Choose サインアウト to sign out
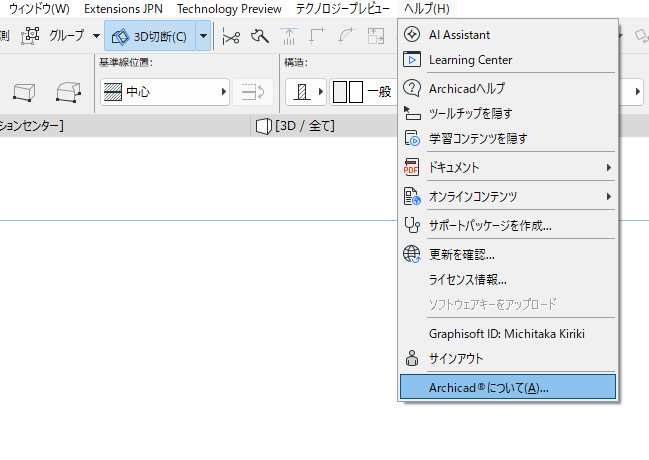The image size is (649, 460). tap(508, 359)
